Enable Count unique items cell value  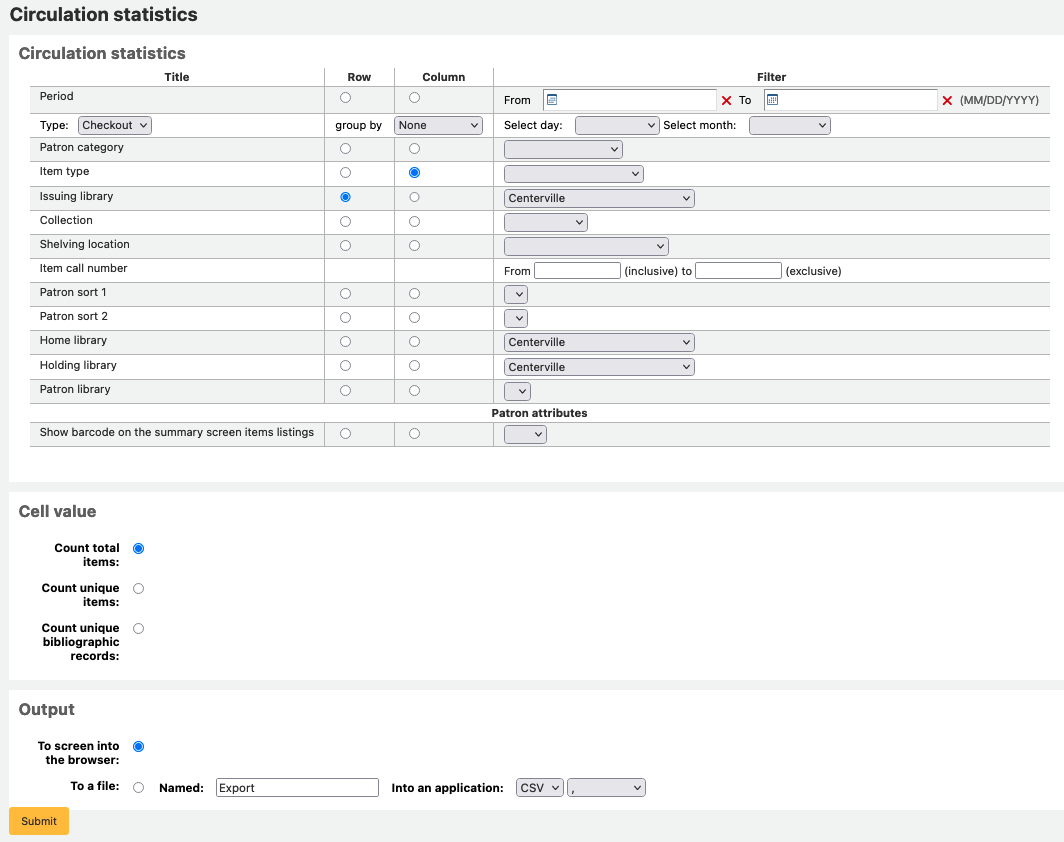138,588
